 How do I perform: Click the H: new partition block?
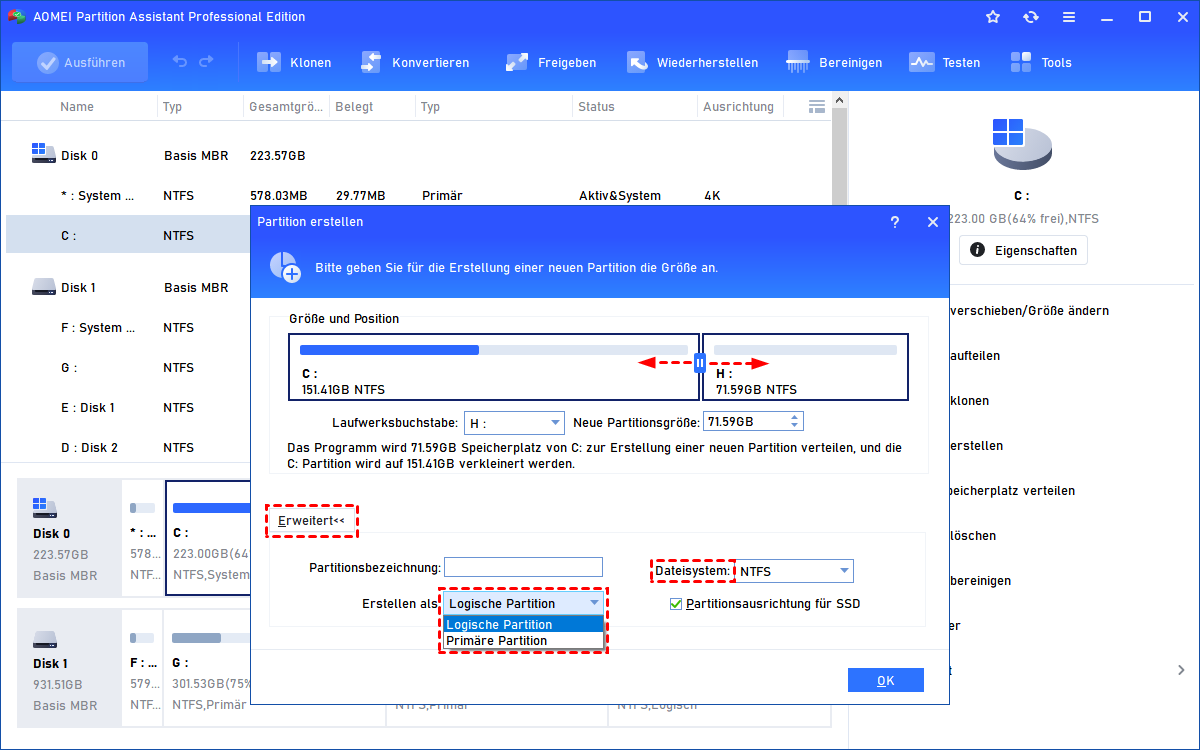click(805, 367)
